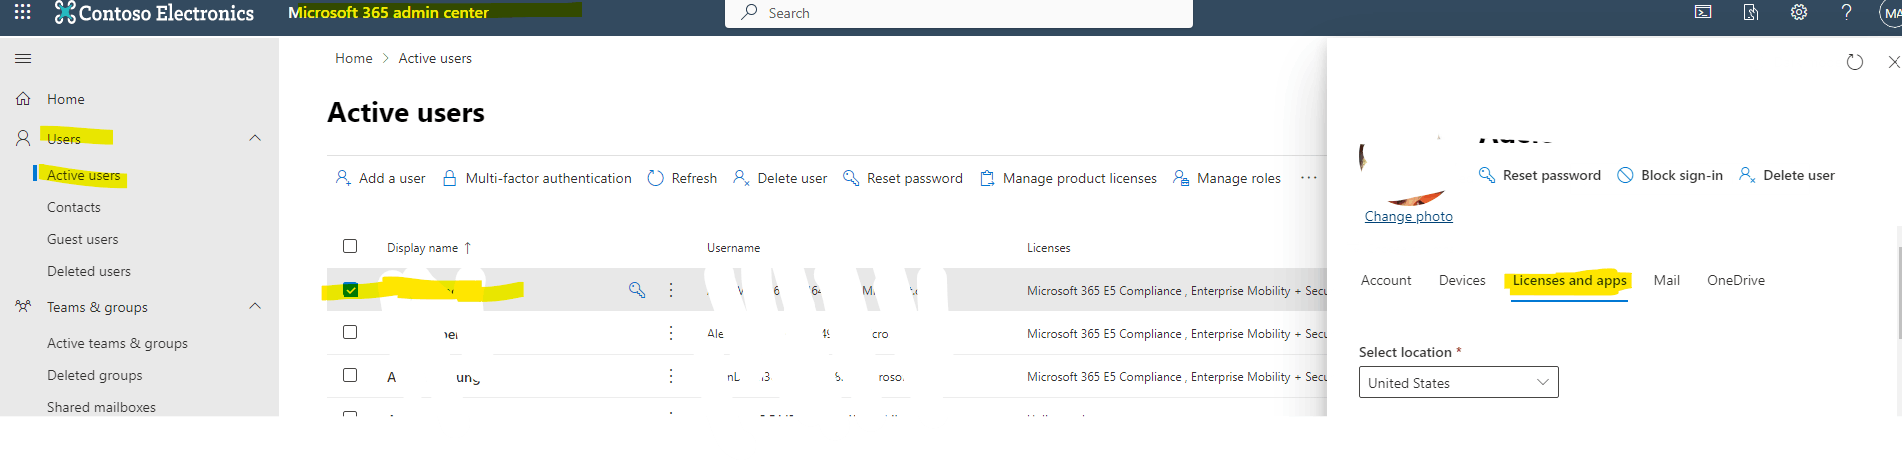Click the key icon in selected user row
This screenshot has width=1902, height=461.
coord(637,289)
